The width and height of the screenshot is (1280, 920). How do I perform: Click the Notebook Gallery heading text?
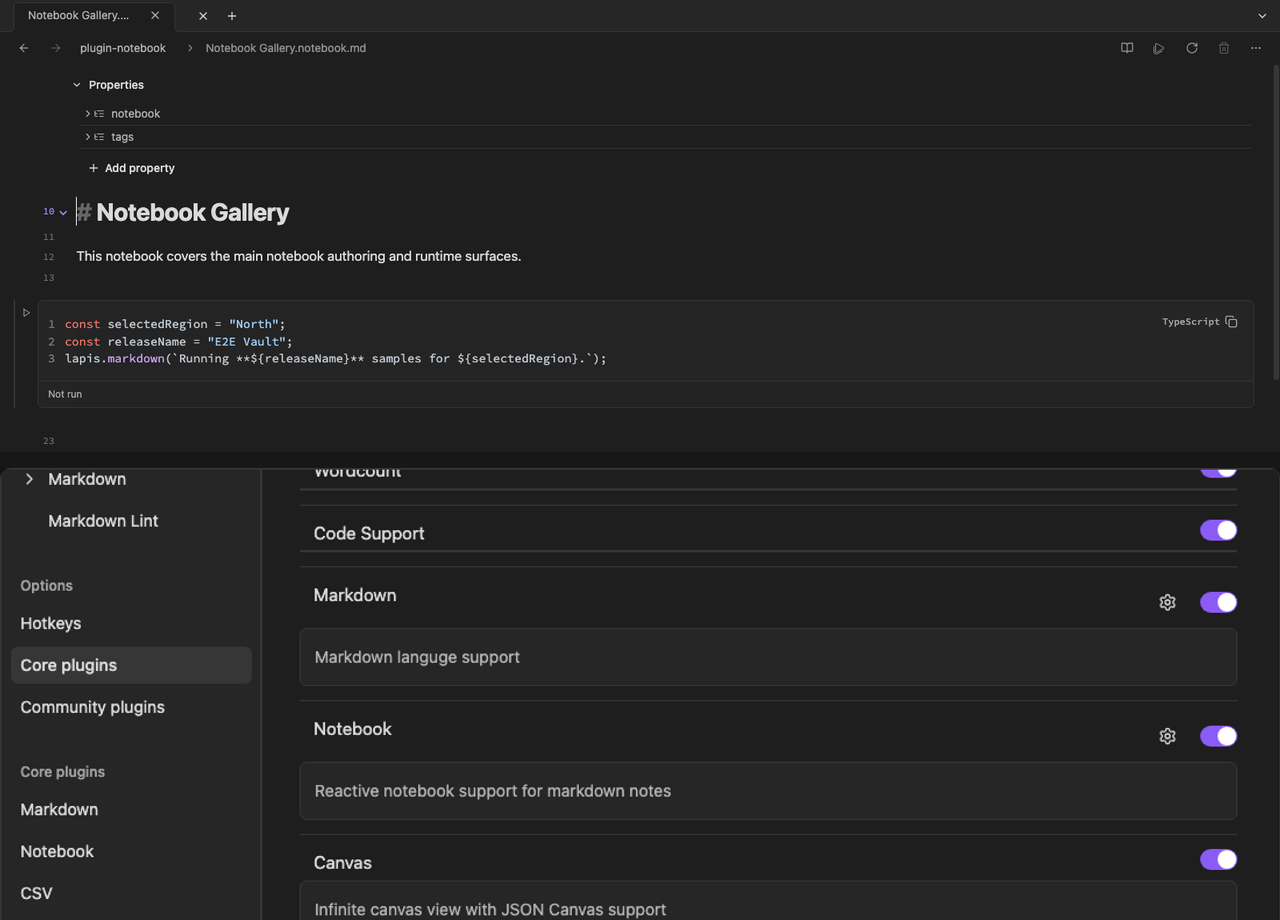click(x=193, y=212)
